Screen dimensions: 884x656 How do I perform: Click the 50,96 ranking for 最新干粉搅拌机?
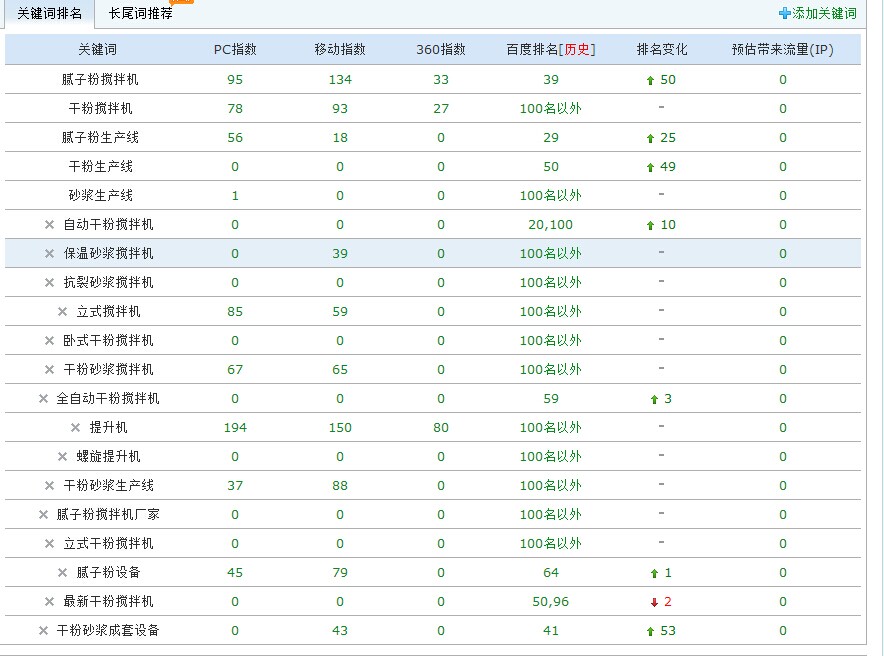click(x=550, y=602)
